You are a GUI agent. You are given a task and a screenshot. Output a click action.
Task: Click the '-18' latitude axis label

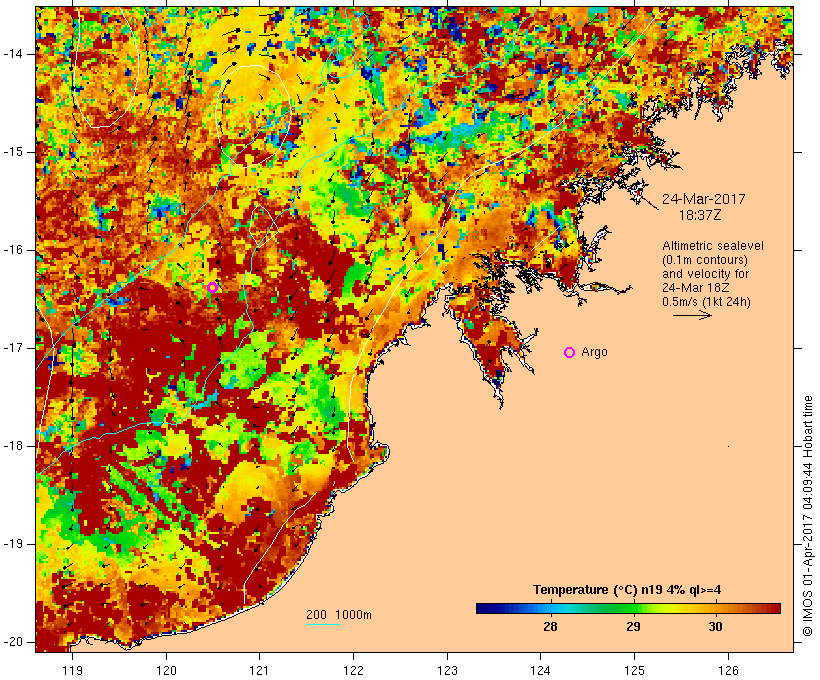(x=12, y=446)
